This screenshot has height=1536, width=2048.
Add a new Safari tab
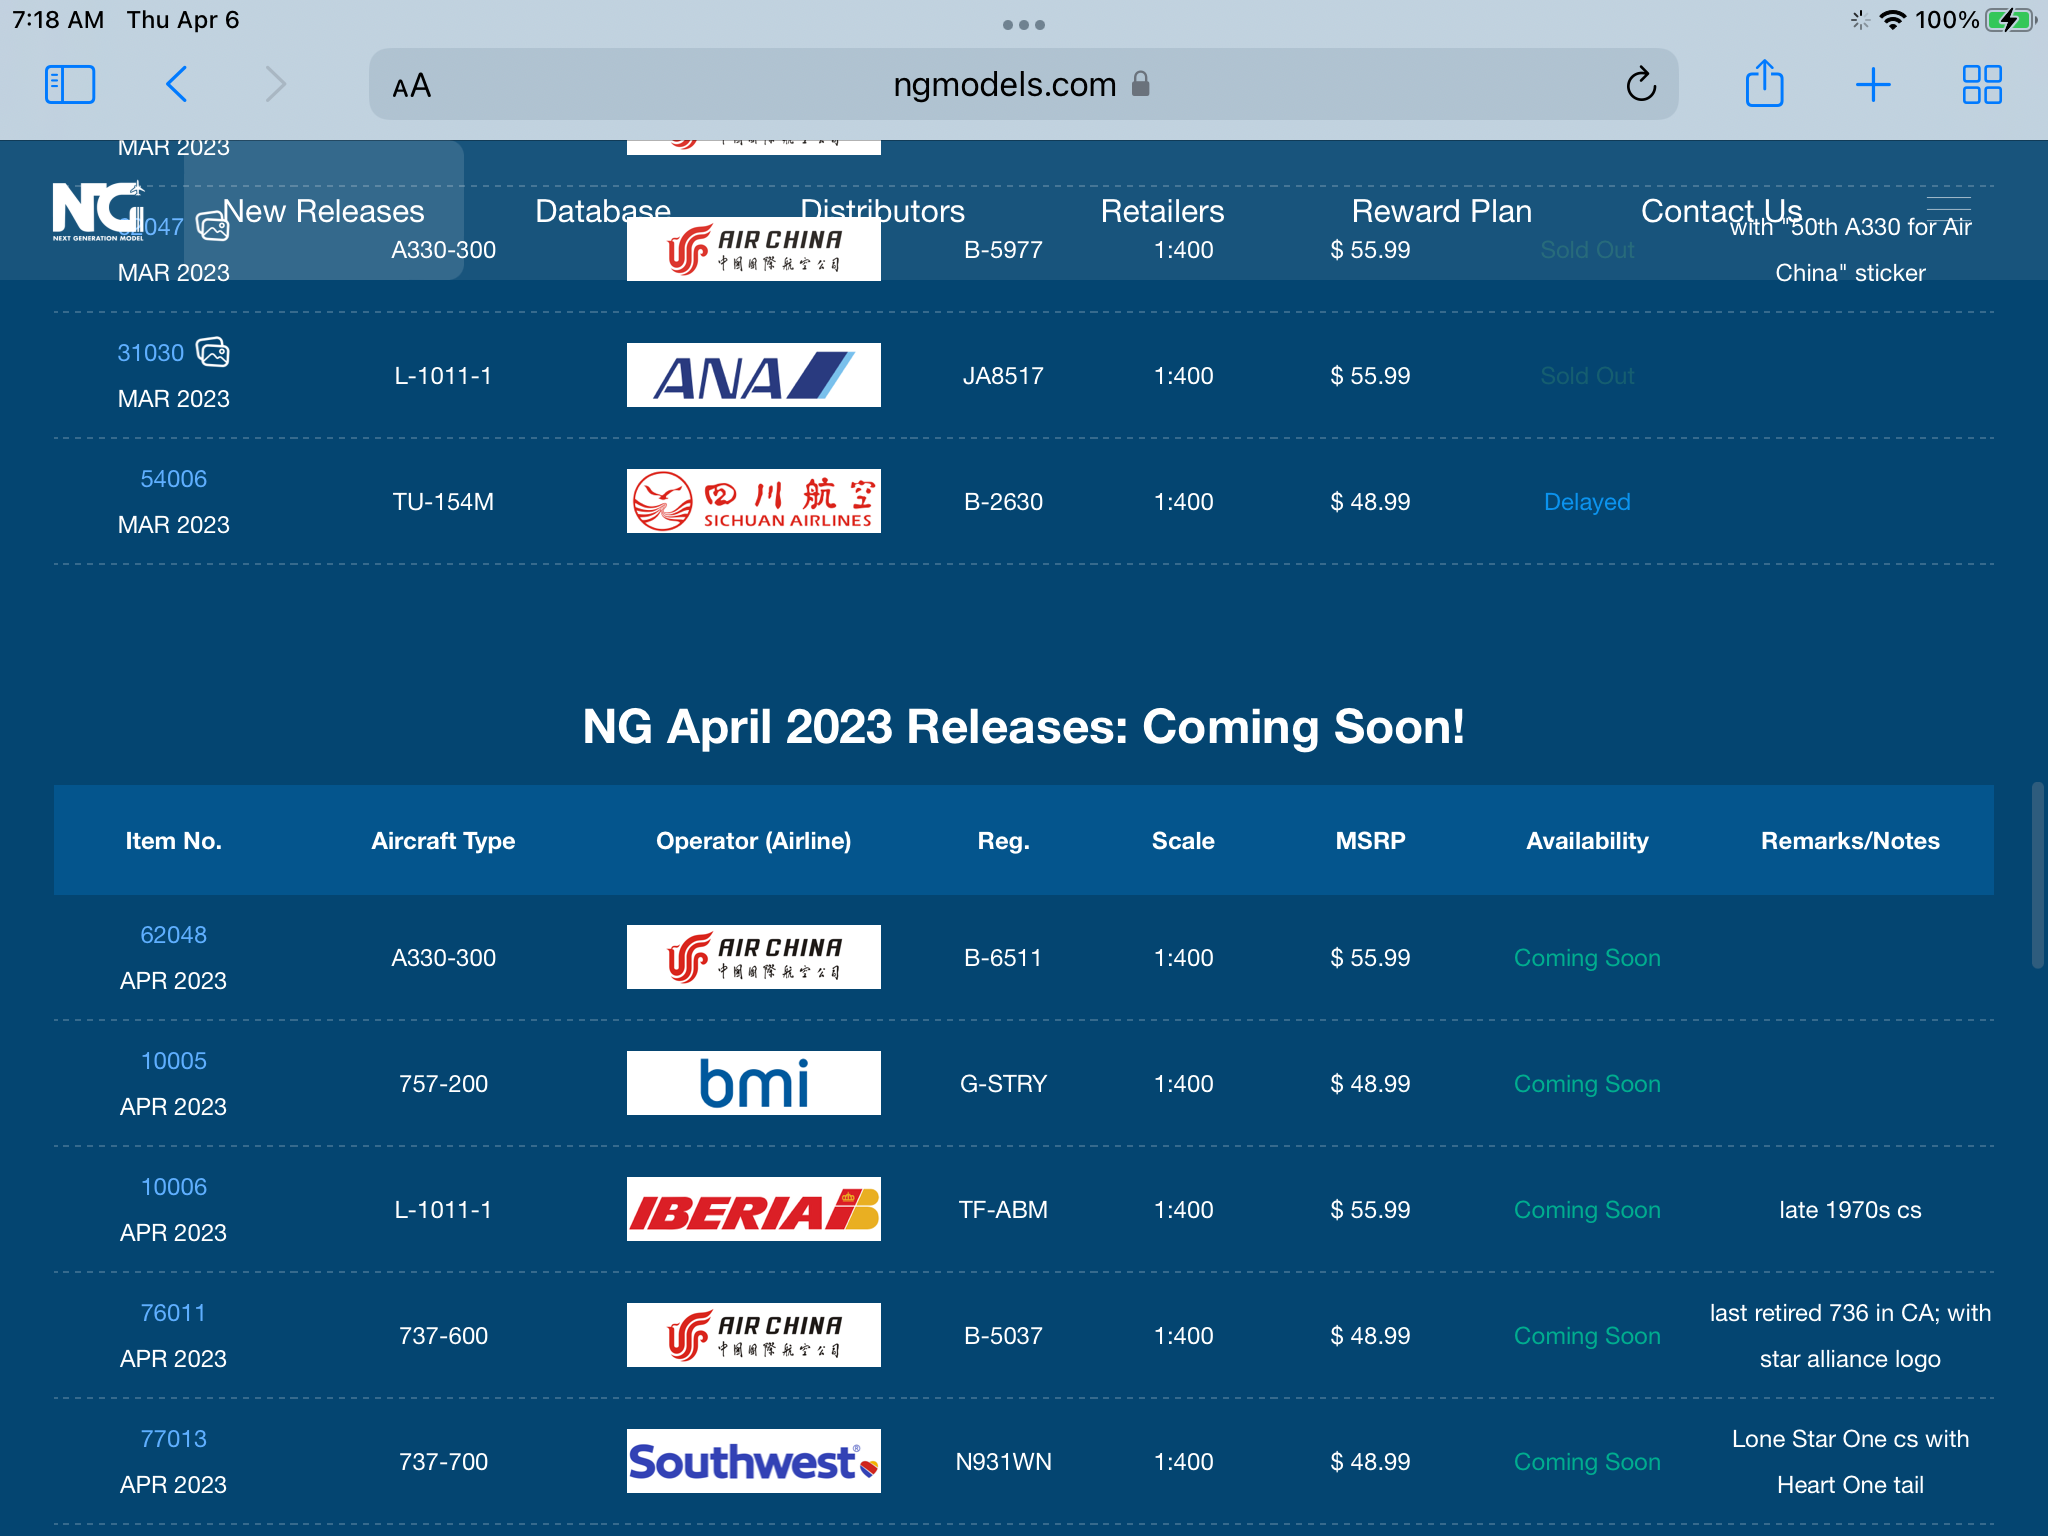pyautogui.click(x=1873, y=85)
